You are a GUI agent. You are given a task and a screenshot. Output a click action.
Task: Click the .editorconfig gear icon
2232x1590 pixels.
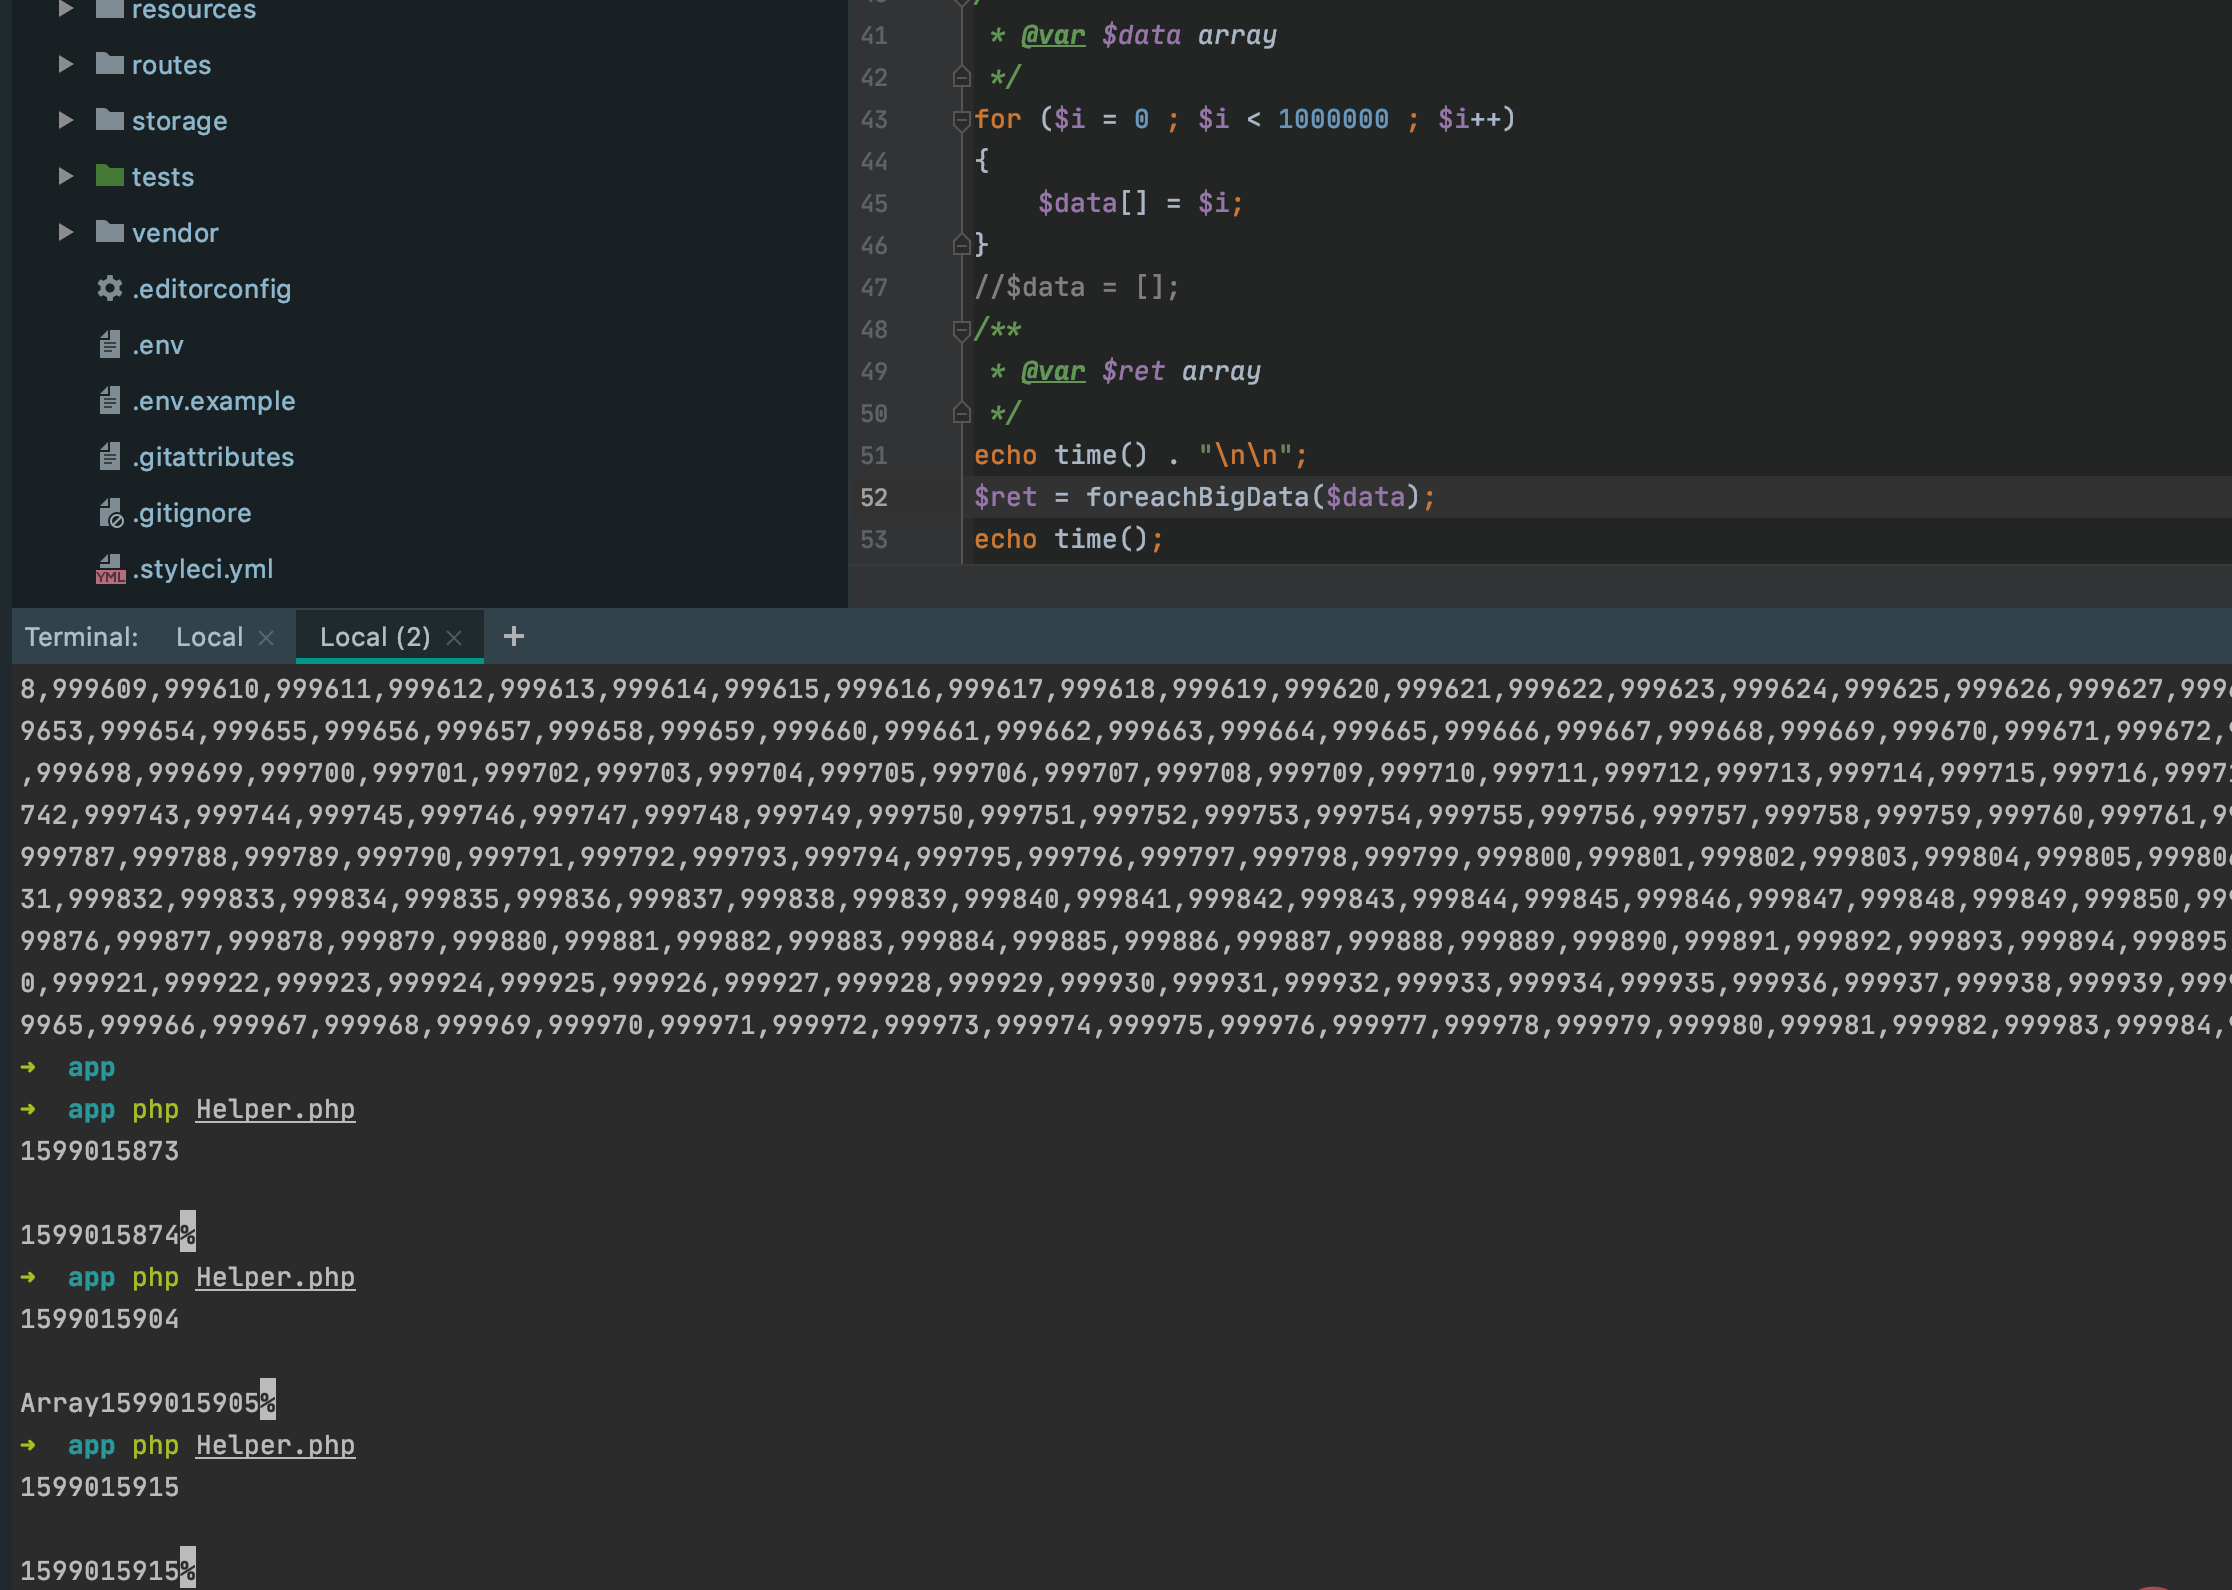[109, 289]
